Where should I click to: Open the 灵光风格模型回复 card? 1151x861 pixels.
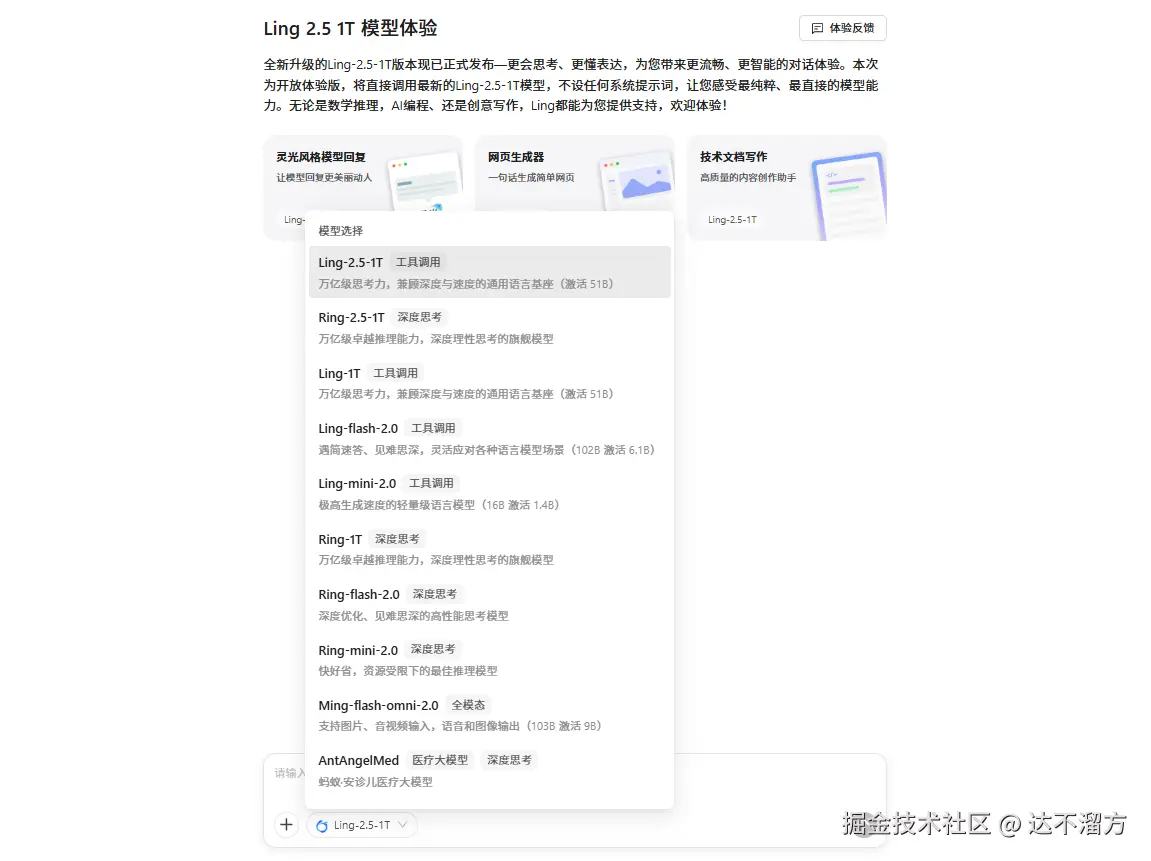363,174
